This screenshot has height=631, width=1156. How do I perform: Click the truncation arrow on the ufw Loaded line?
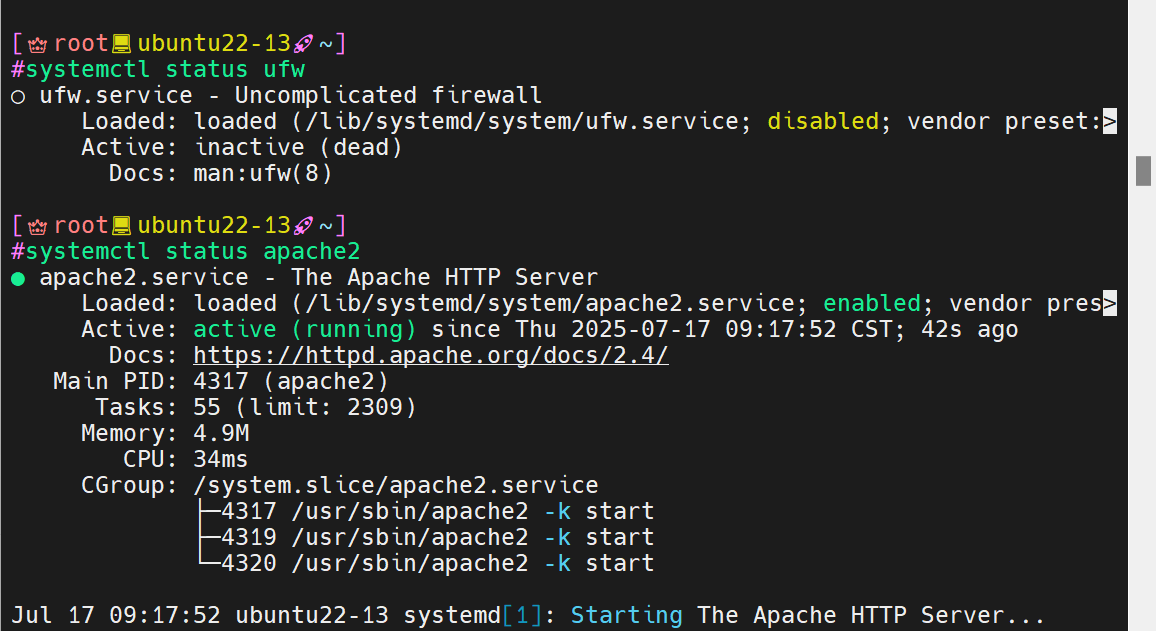tap(1110, 121)
